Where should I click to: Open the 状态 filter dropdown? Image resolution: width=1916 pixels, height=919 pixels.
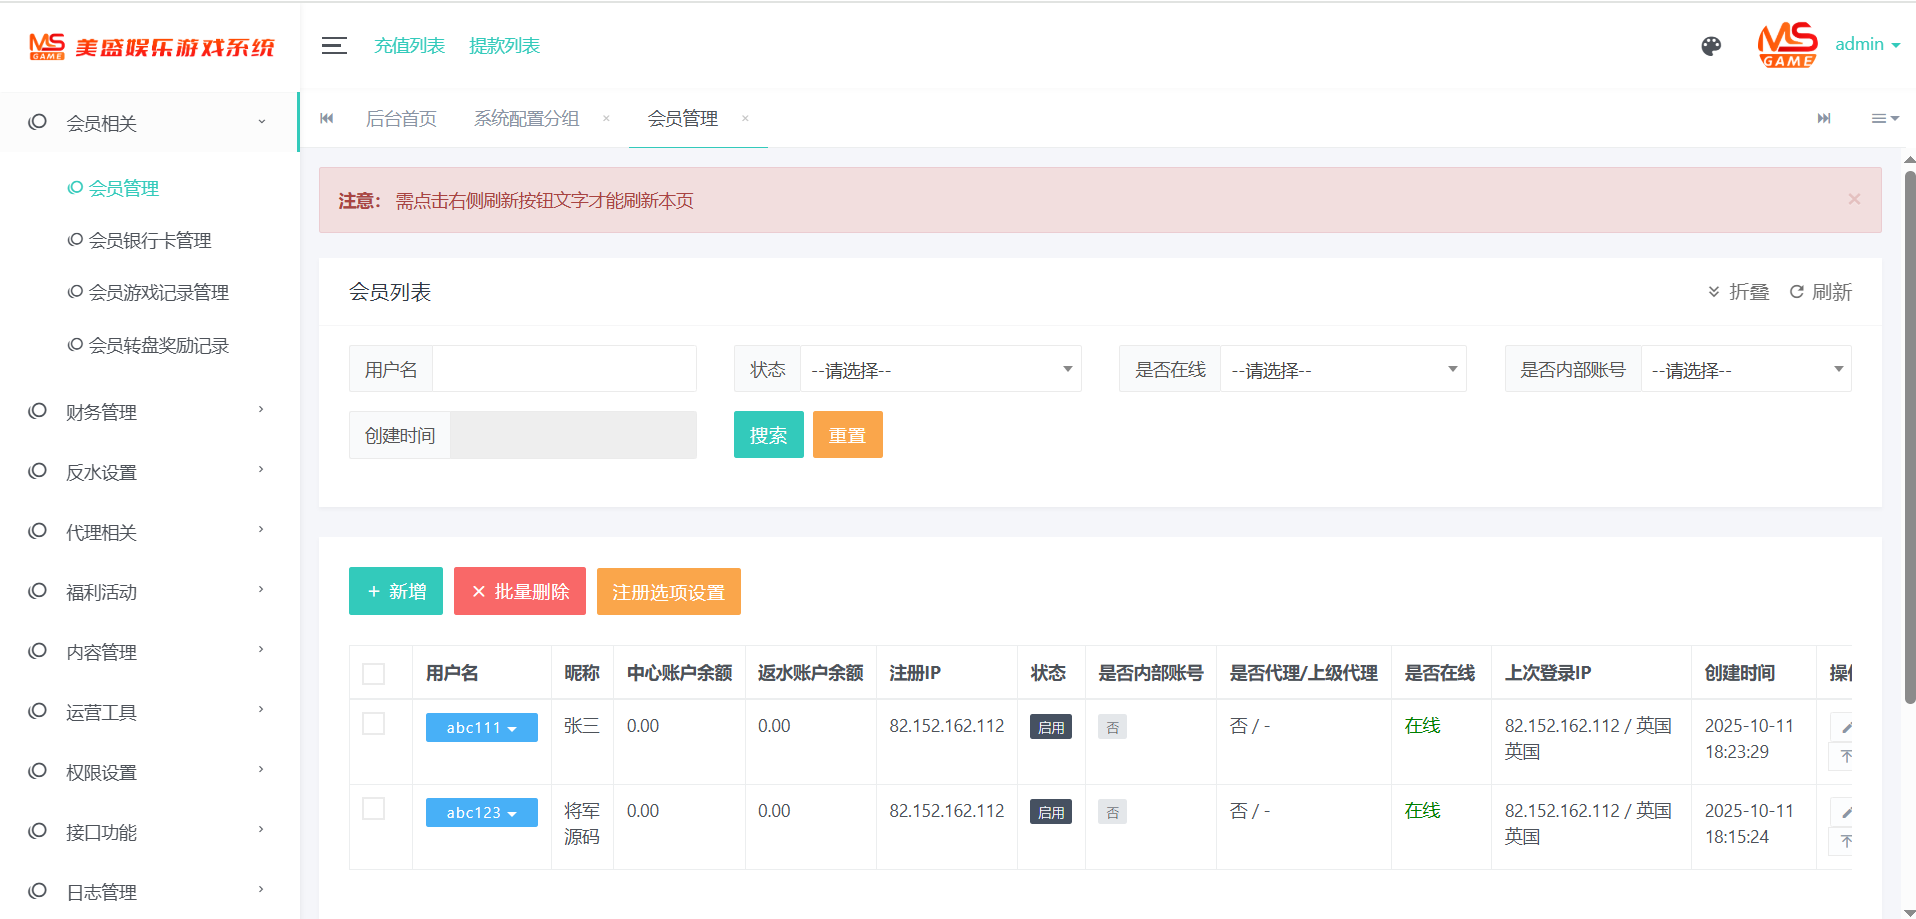(x=940, y=370)
